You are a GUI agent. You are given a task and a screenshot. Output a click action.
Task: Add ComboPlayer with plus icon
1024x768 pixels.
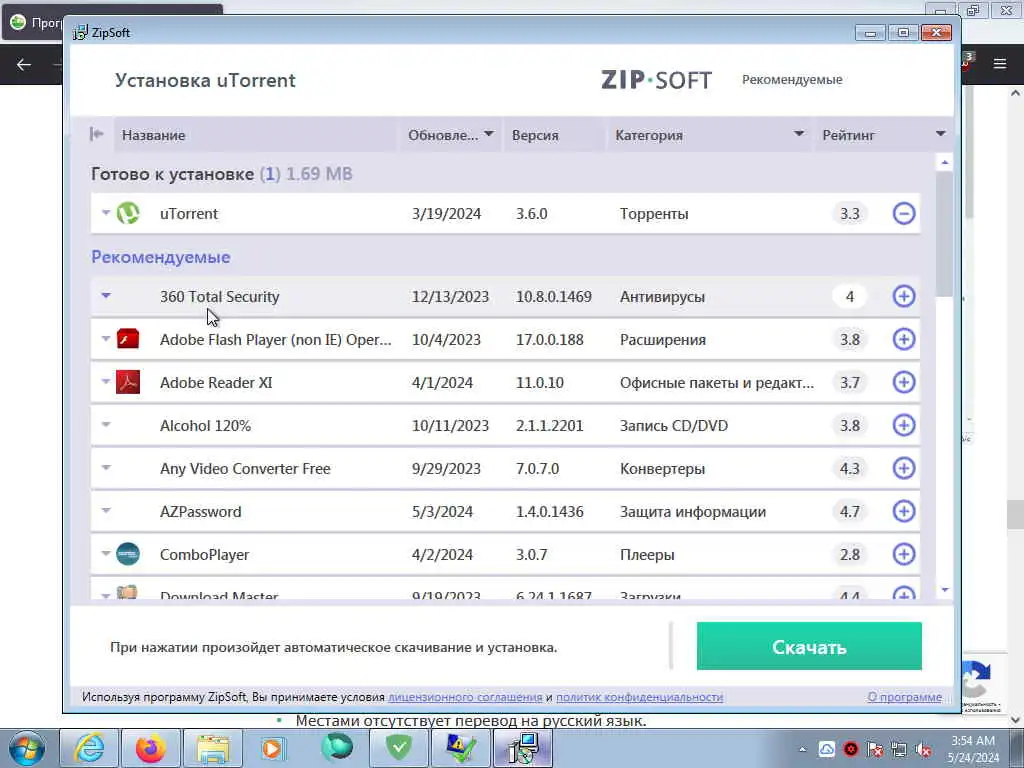(x=904, y=554)
